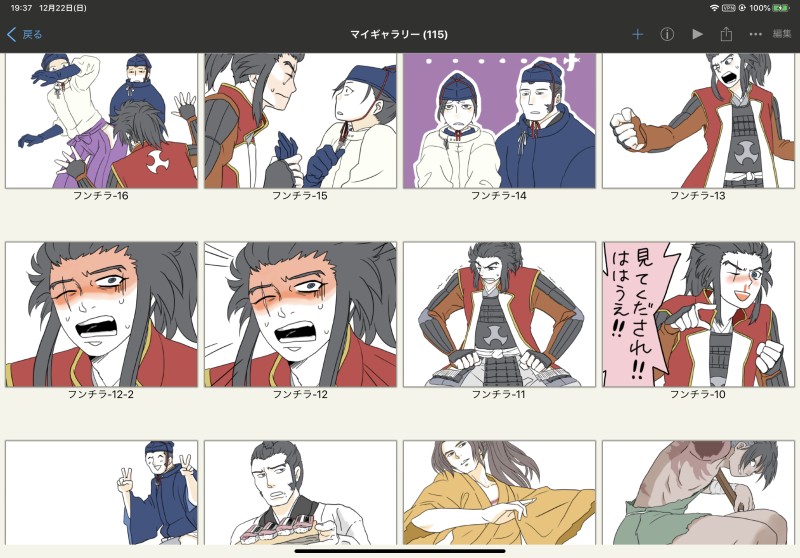The image size is (800, 558).
Task: Go back with the 戻る button
Action: coord(25,34)
